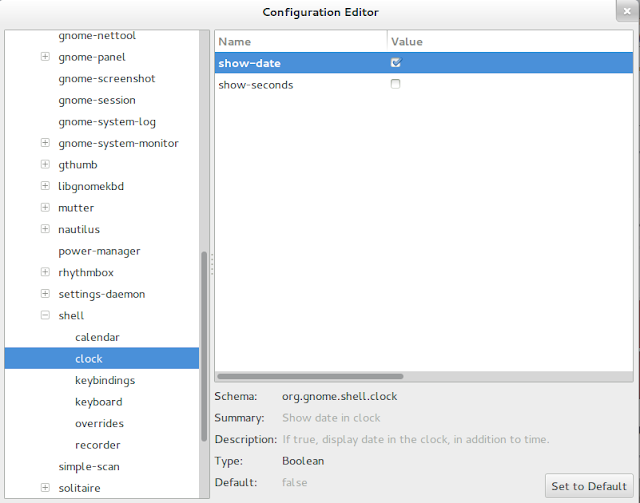Click the org.gnome.shell.clock schema text
Screen dimensions: 640x503
tap(340, 396)
